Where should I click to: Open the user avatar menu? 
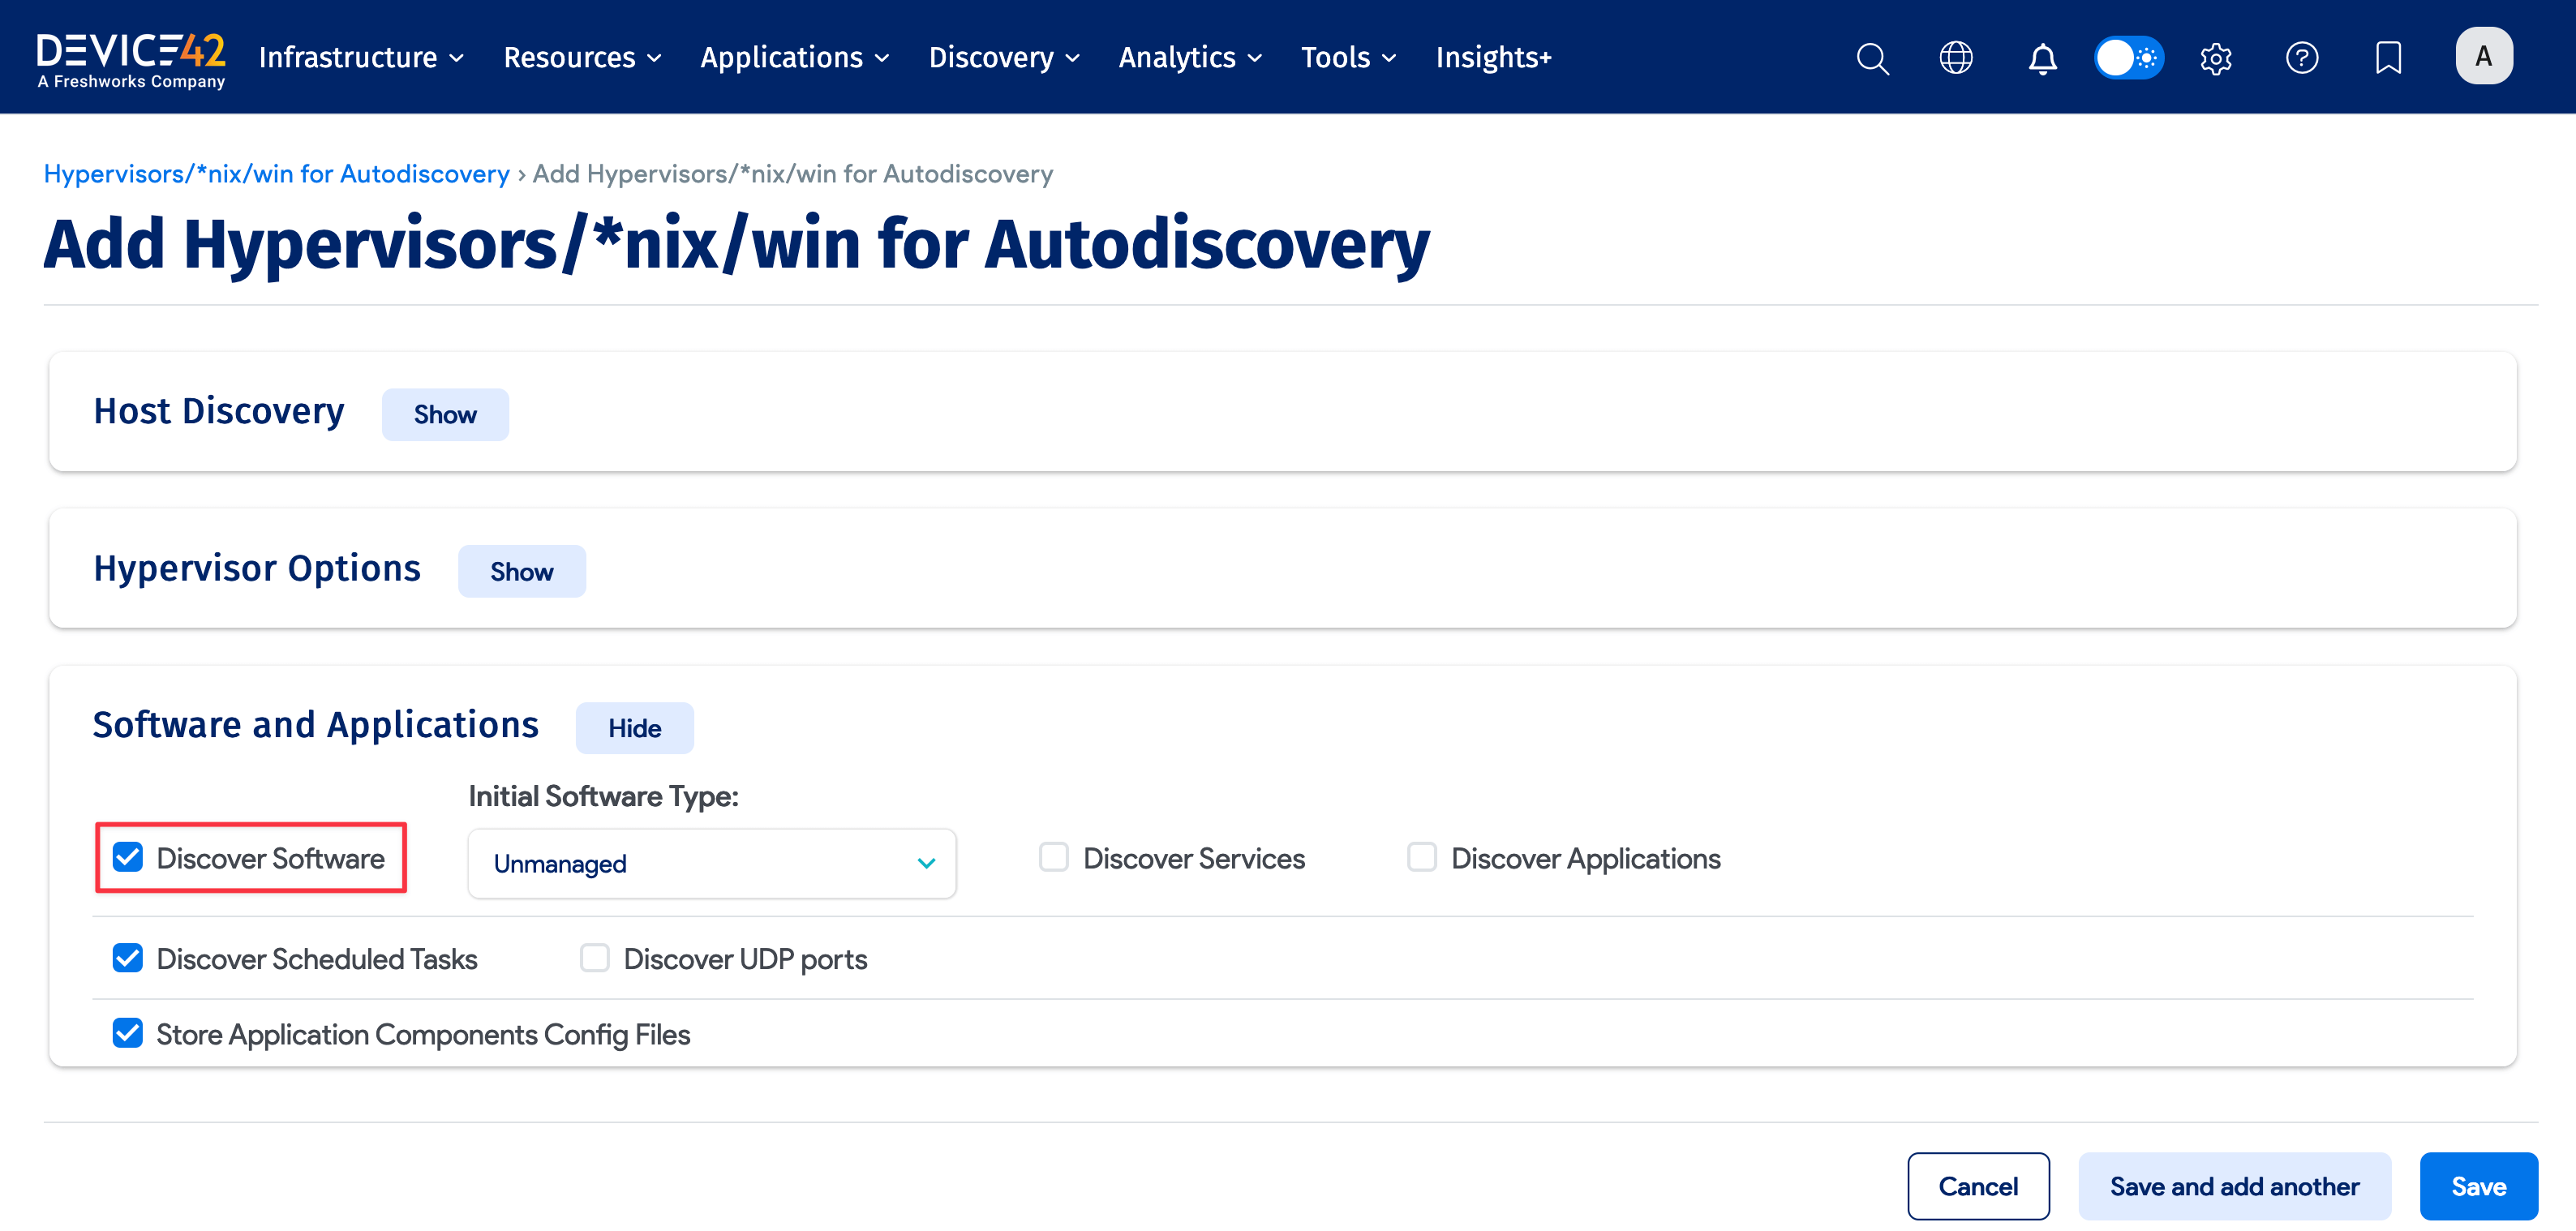point(2483,55)
